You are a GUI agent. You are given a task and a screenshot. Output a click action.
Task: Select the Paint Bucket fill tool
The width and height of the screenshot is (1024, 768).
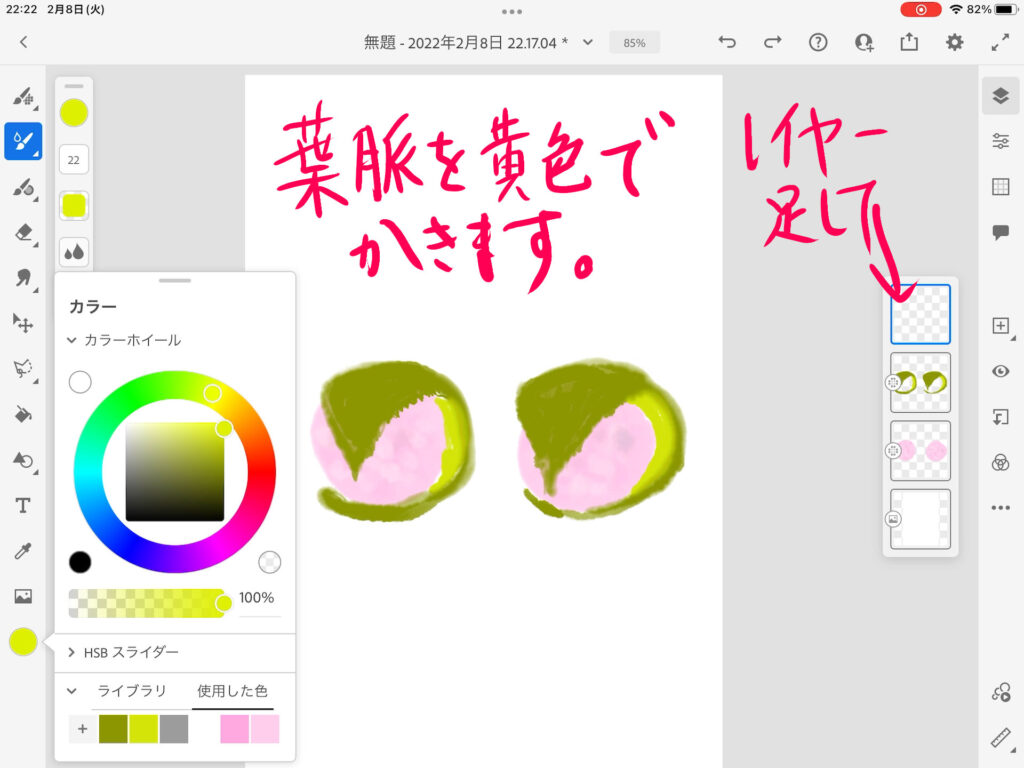tap(23, 414)
